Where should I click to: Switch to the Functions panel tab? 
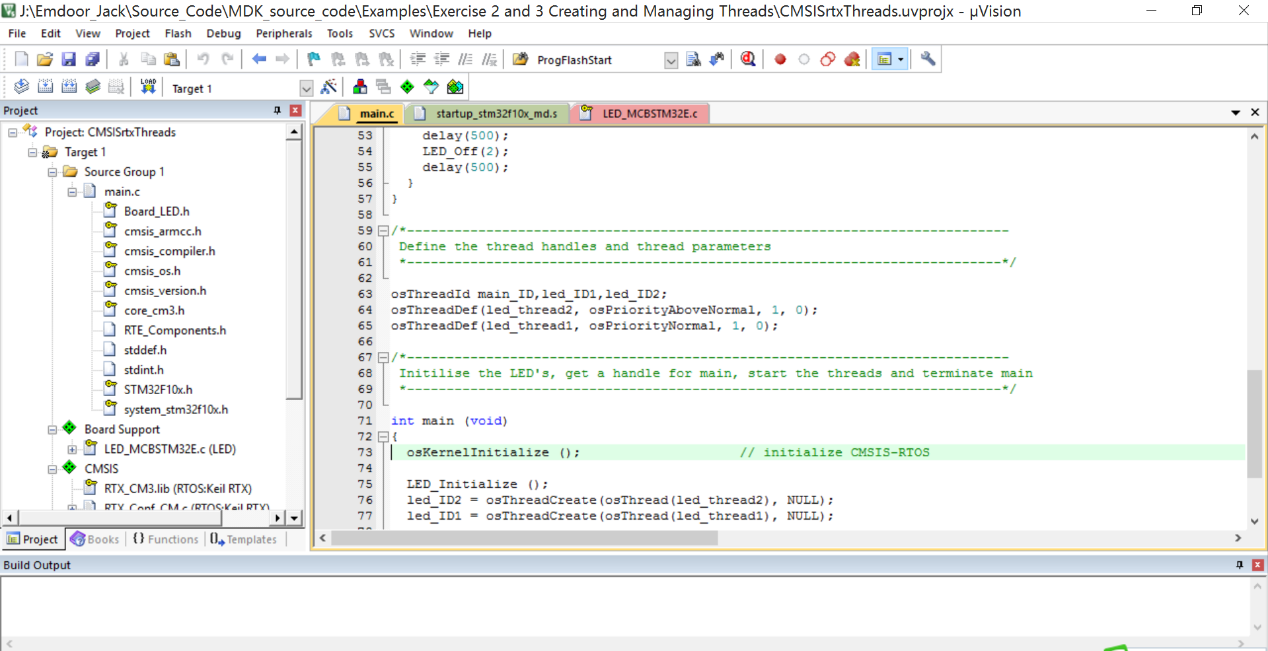165,539
